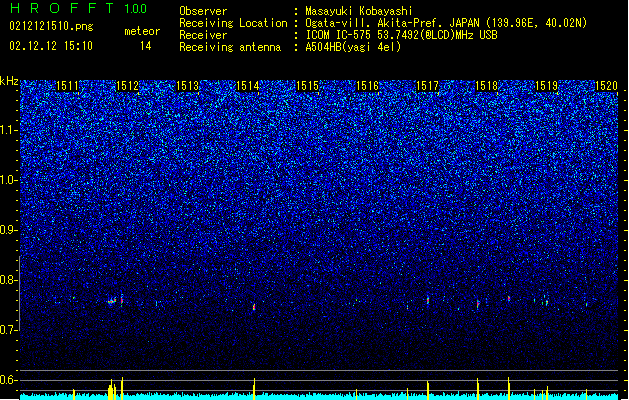Select the ICOM IC-575 53.7492 MHz USB text

[x=402, y=35]
